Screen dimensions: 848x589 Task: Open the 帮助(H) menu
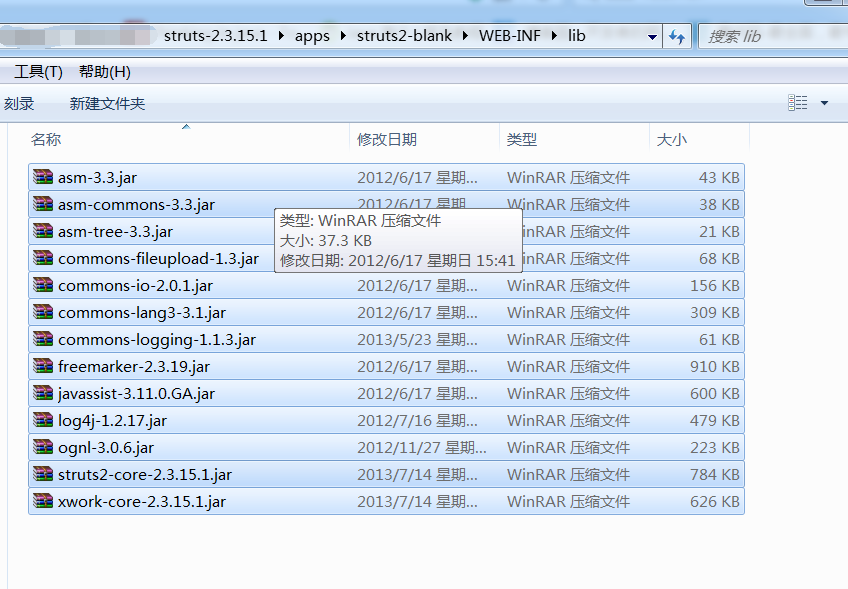105,71
